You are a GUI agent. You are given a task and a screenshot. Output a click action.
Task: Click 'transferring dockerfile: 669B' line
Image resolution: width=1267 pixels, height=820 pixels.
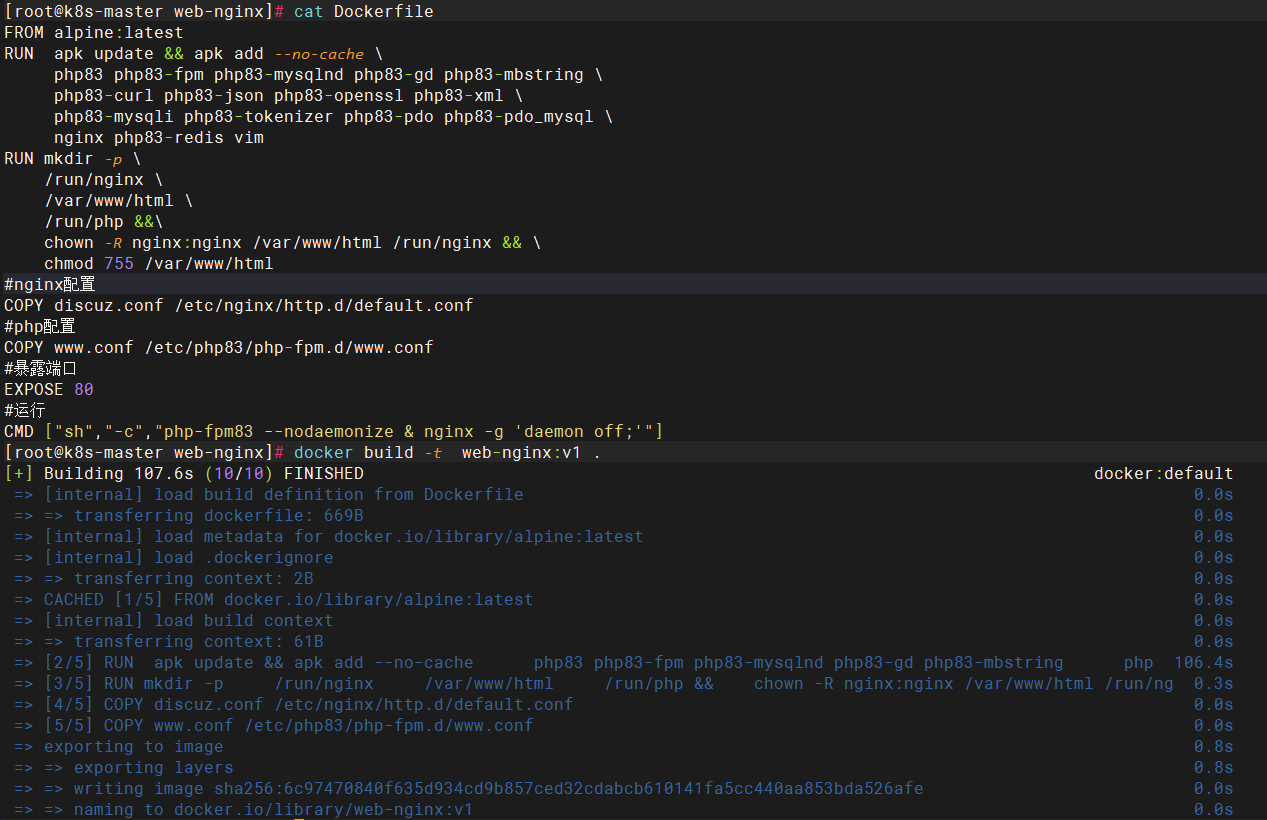point(219,515)
